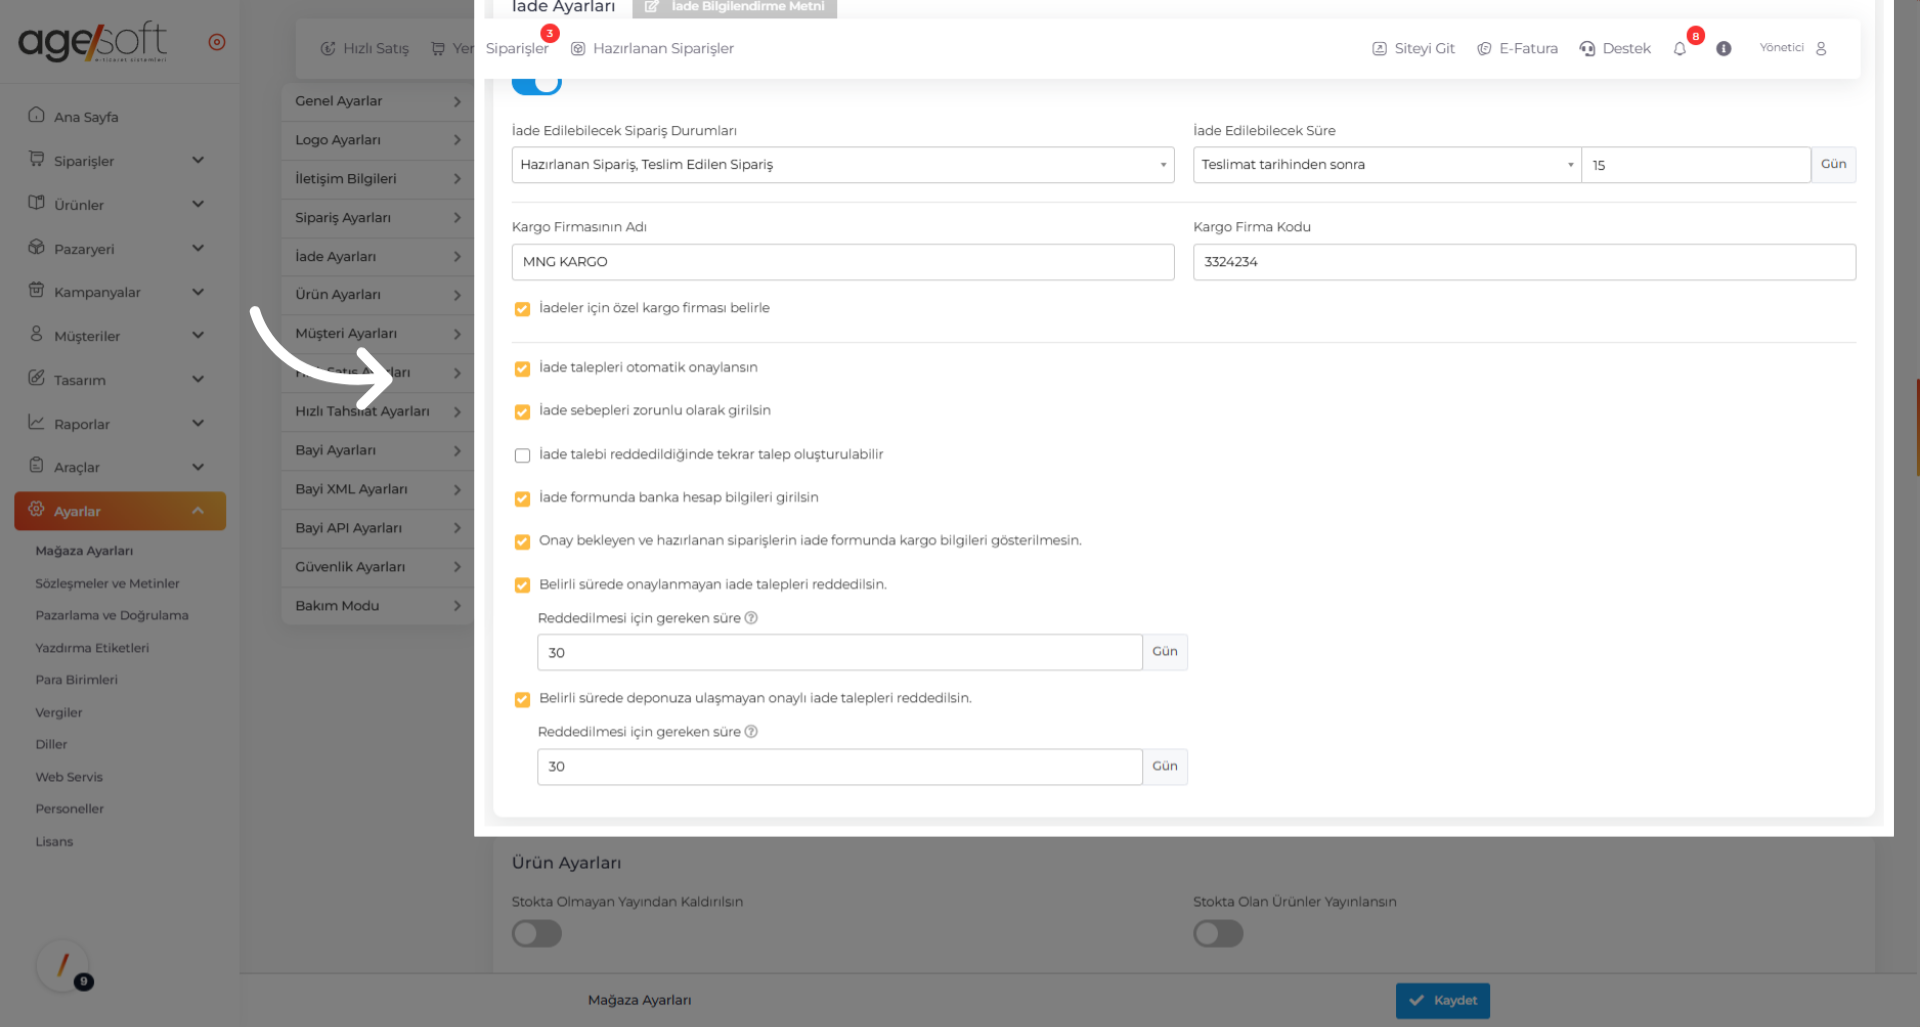The image size is (1920, 1027).
Task: Click the Raporlar chart icon
Action: (37, 423)
